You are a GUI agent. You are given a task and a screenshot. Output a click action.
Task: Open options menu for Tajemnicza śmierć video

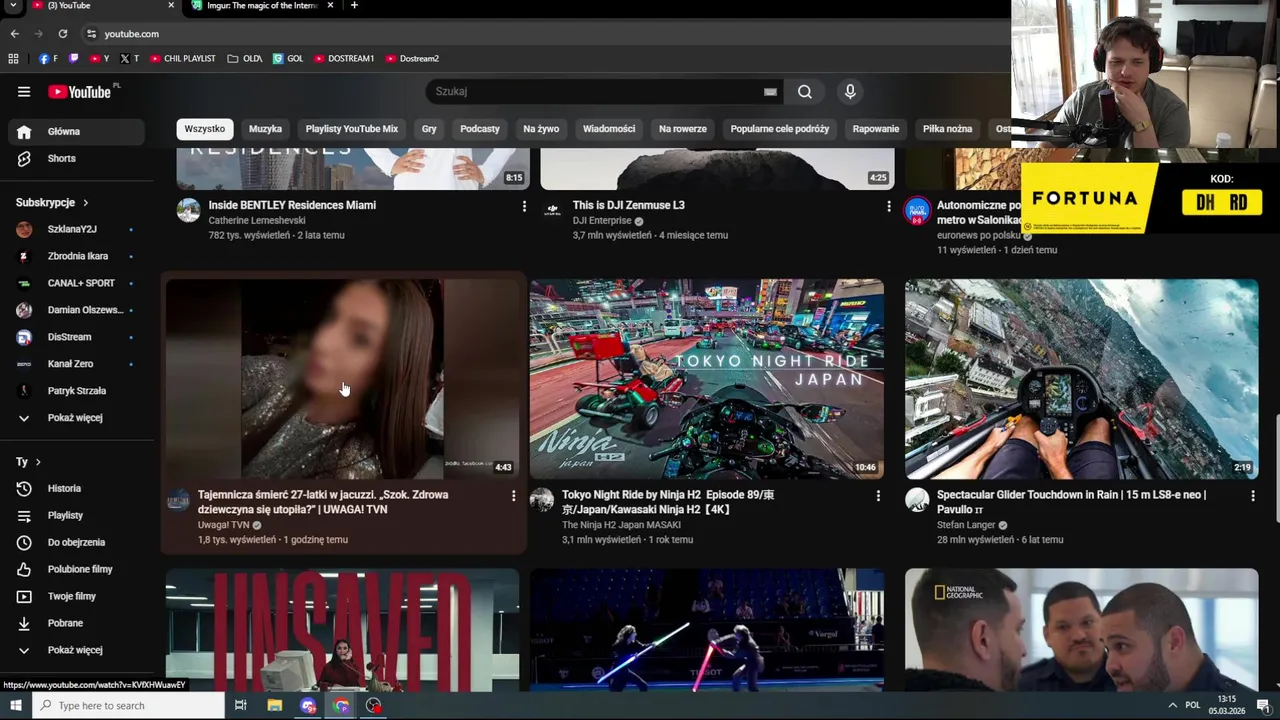tap(514, 496)
